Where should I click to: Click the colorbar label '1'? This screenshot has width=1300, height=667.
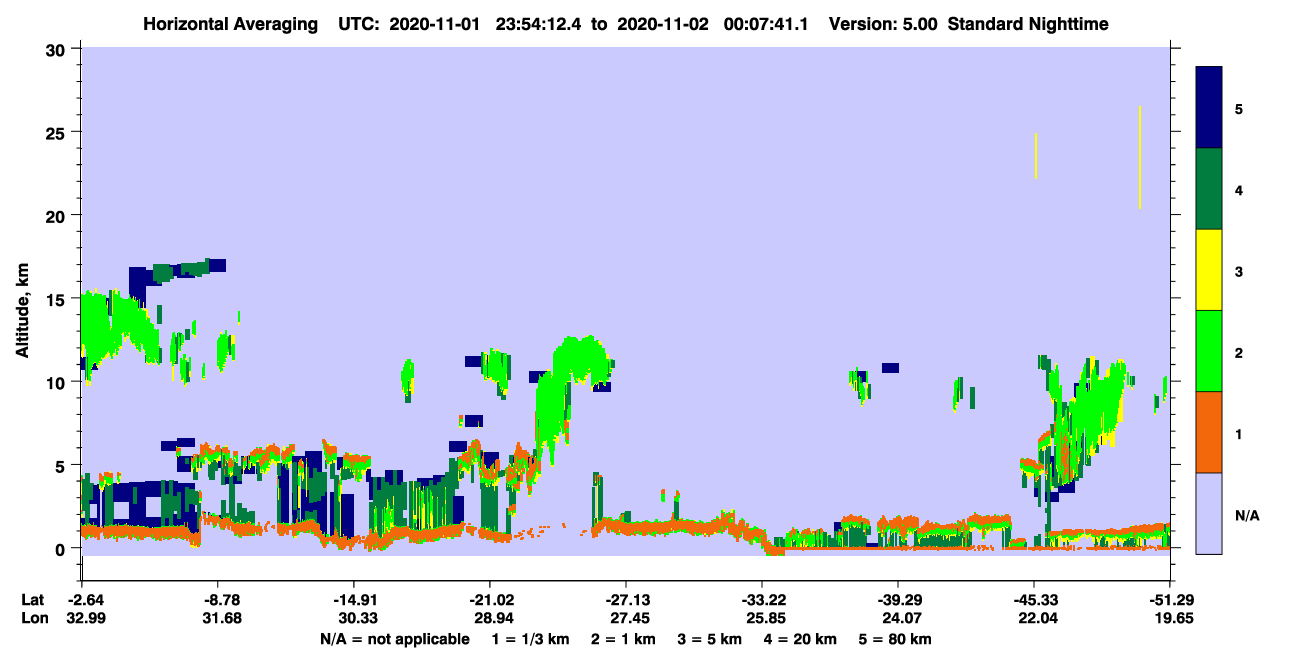pyautogui.click(x=1239, y=432)
